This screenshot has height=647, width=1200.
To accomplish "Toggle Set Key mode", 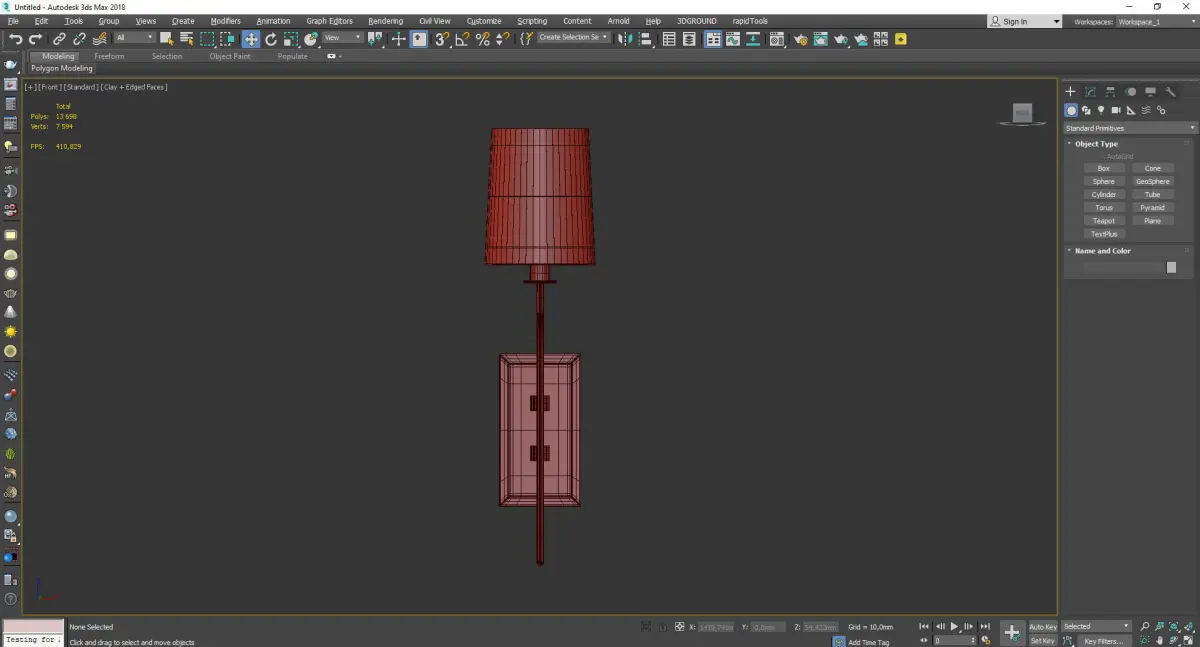I will (x=1043, y=641).
